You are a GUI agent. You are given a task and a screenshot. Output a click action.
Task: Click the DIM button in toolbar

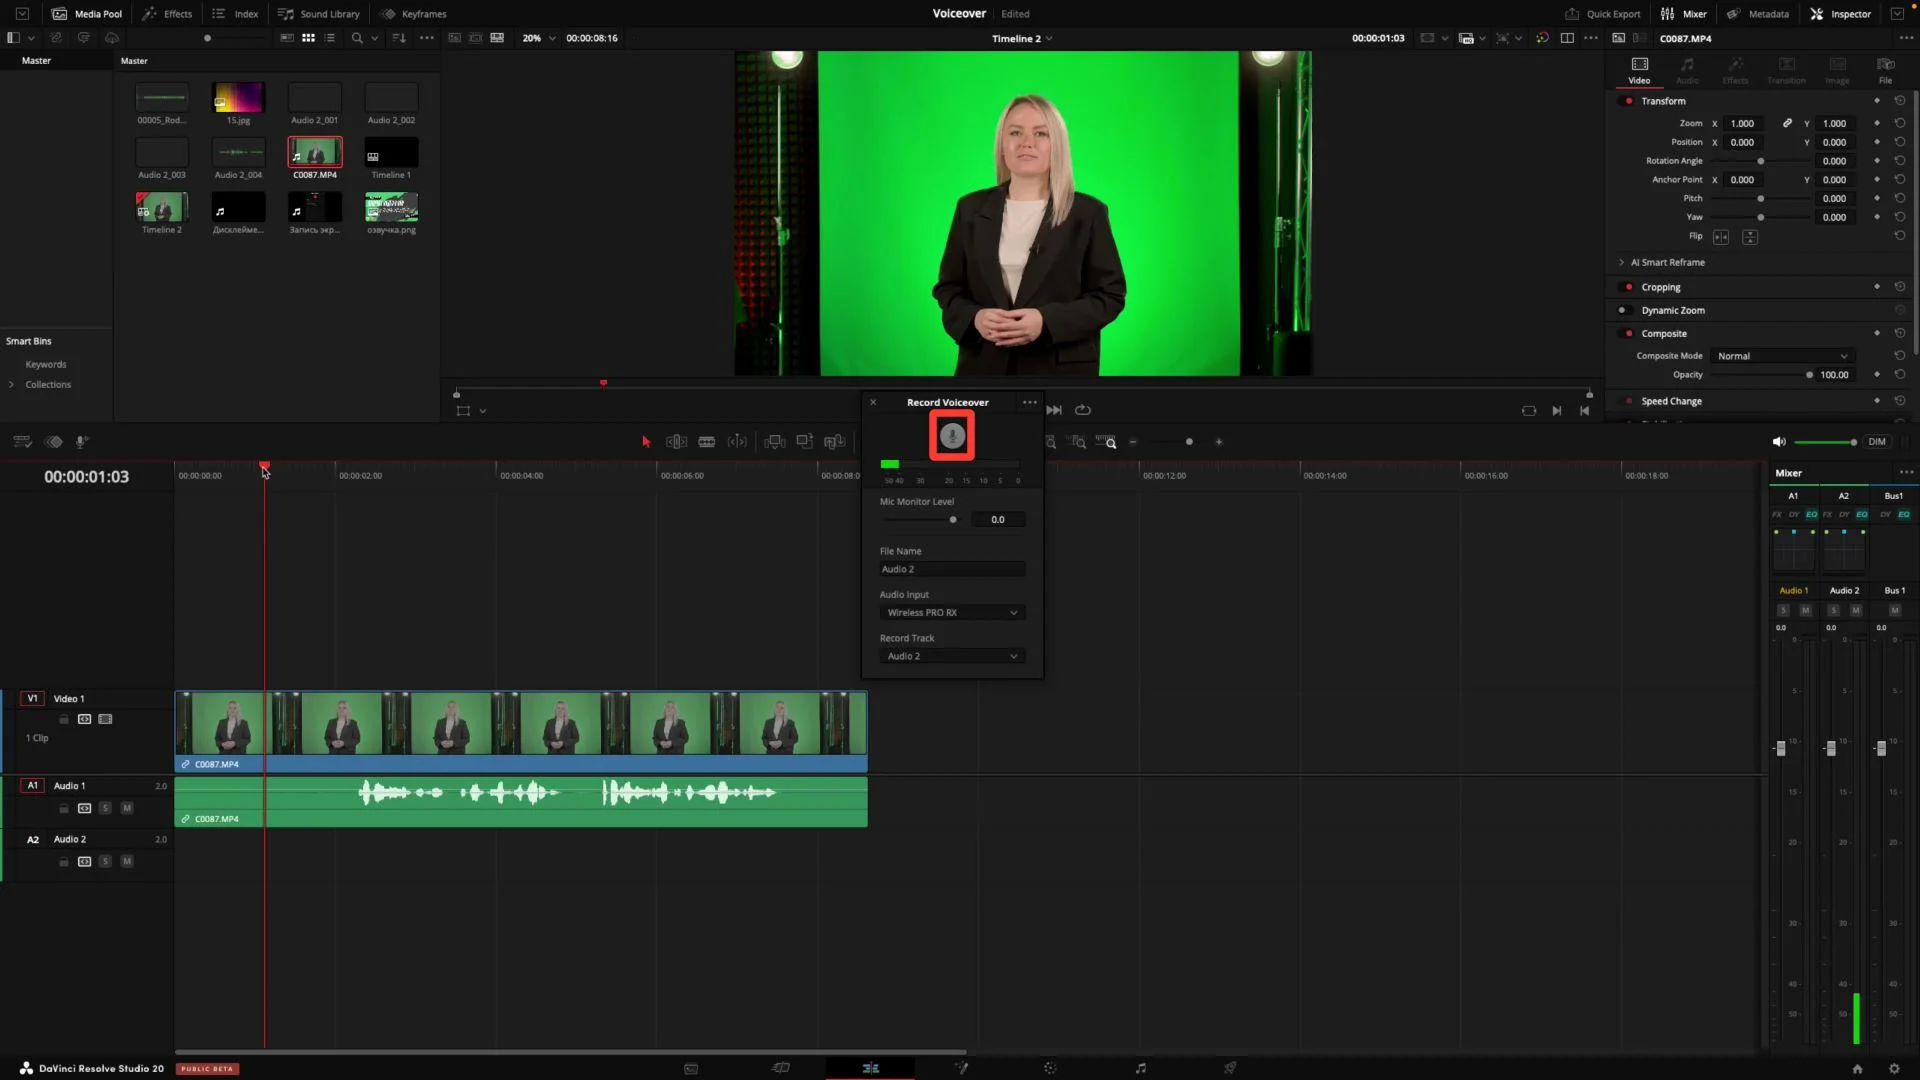[1877, 442]
